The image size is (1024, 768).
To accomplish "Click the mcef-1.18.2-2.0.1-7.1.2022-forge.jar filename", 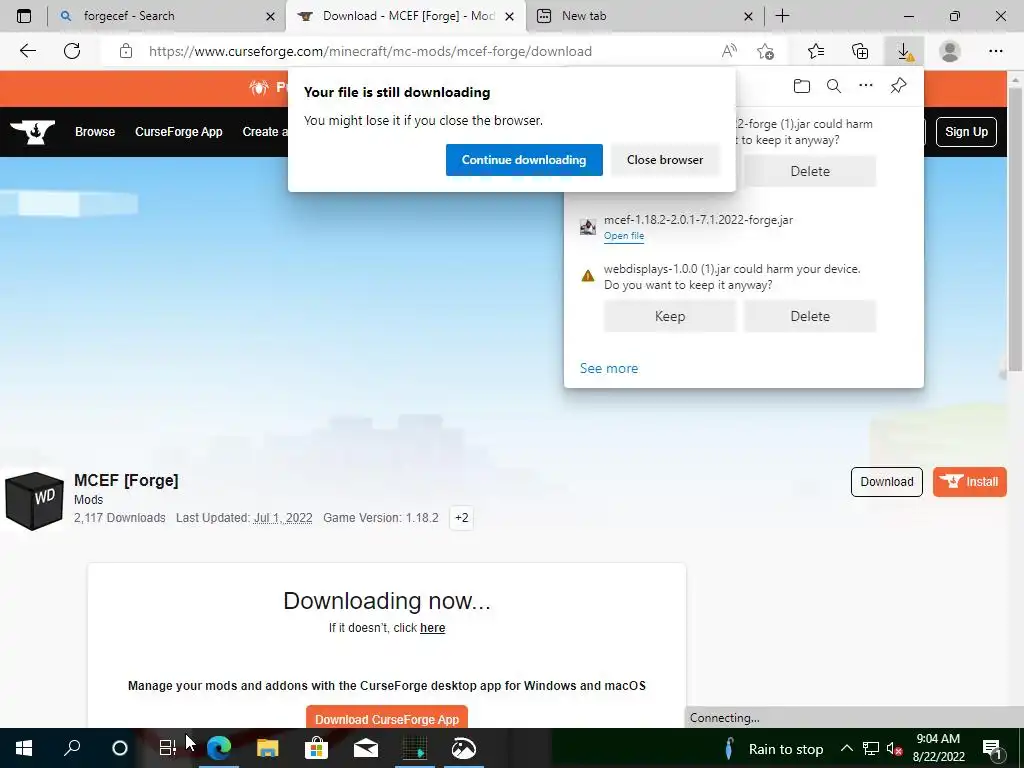I will tap(698, 220).
